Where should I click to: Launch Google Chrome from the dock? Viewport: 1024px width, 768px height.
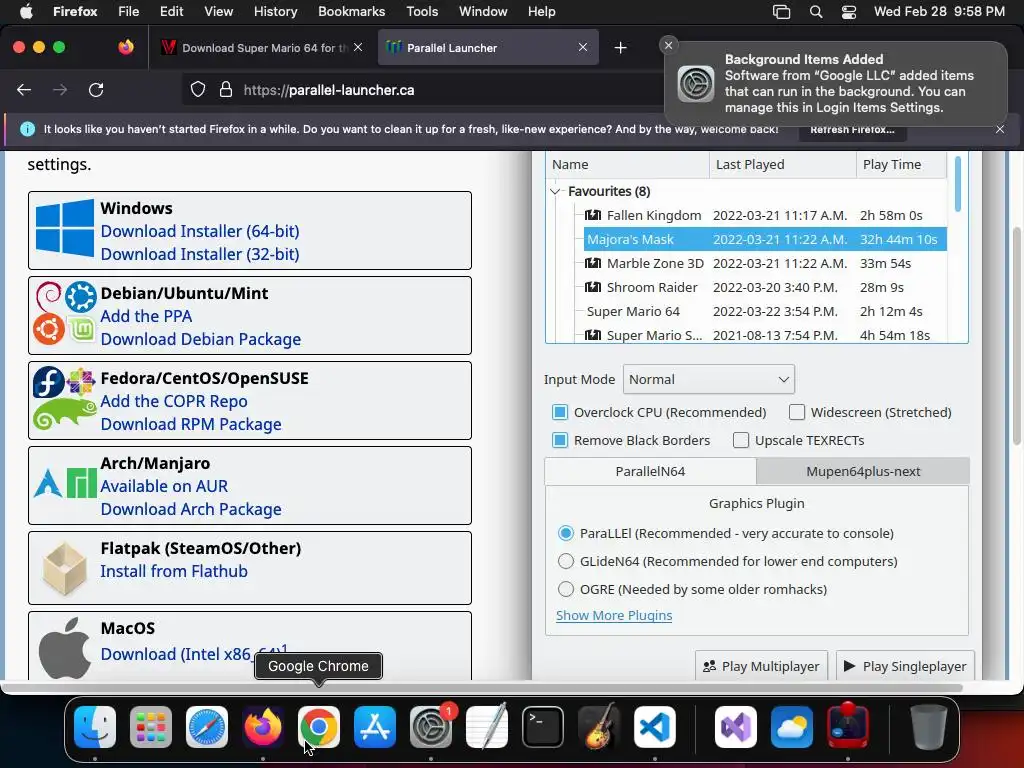[319, 726]
